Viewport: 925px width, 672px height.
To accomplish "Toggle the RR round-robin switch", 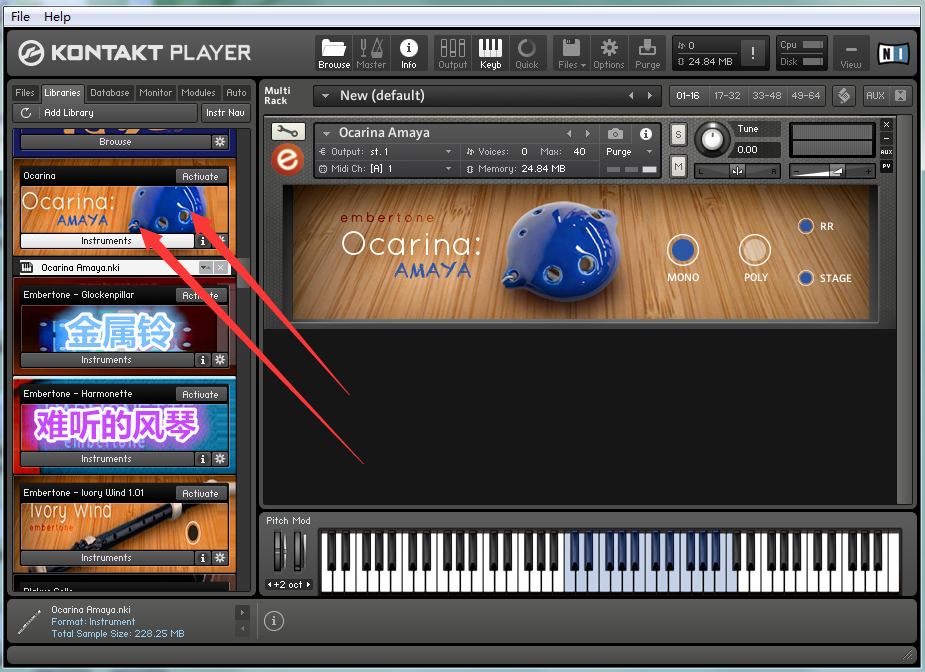I will 806,226.
